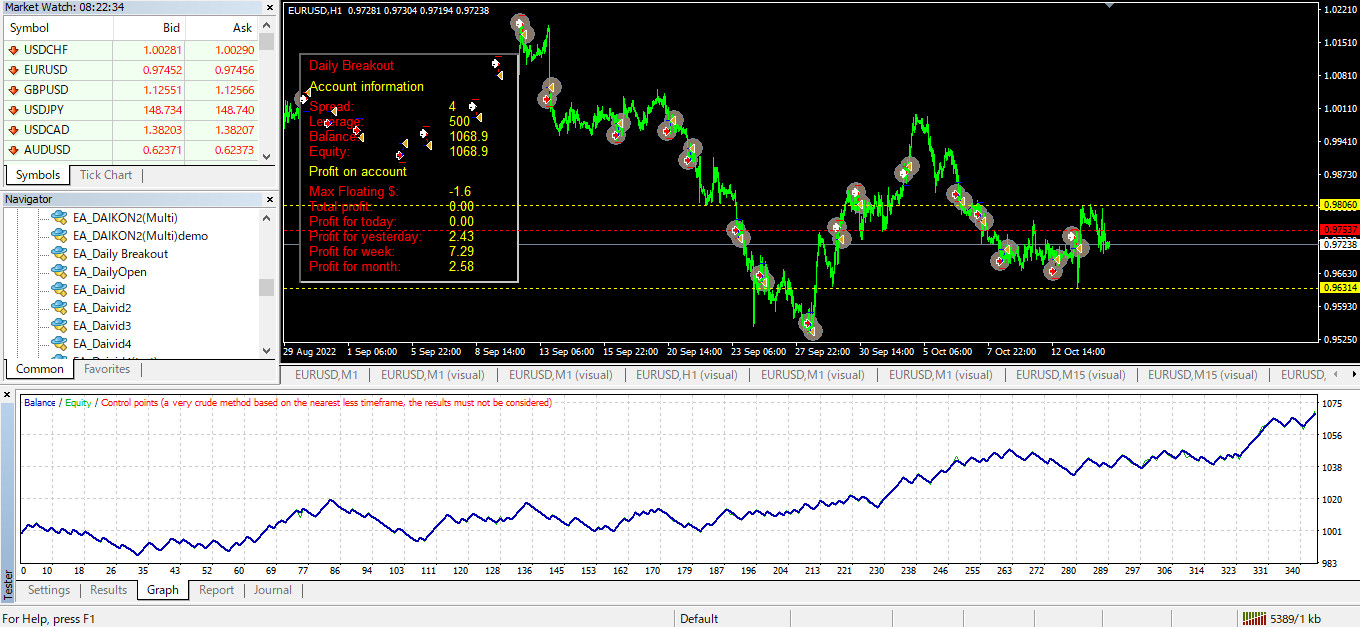Viewport: 1360px width, 627px height.
Task: Open the tester Journal tab
Action: click(272, 590)
